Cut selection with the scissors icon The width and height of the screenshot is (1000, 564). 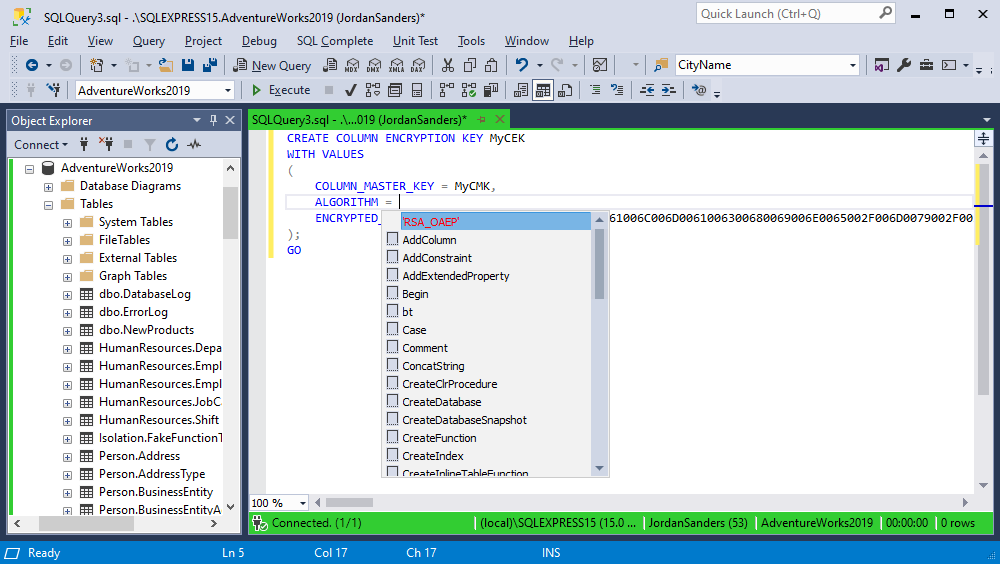[x=448, y=65]
